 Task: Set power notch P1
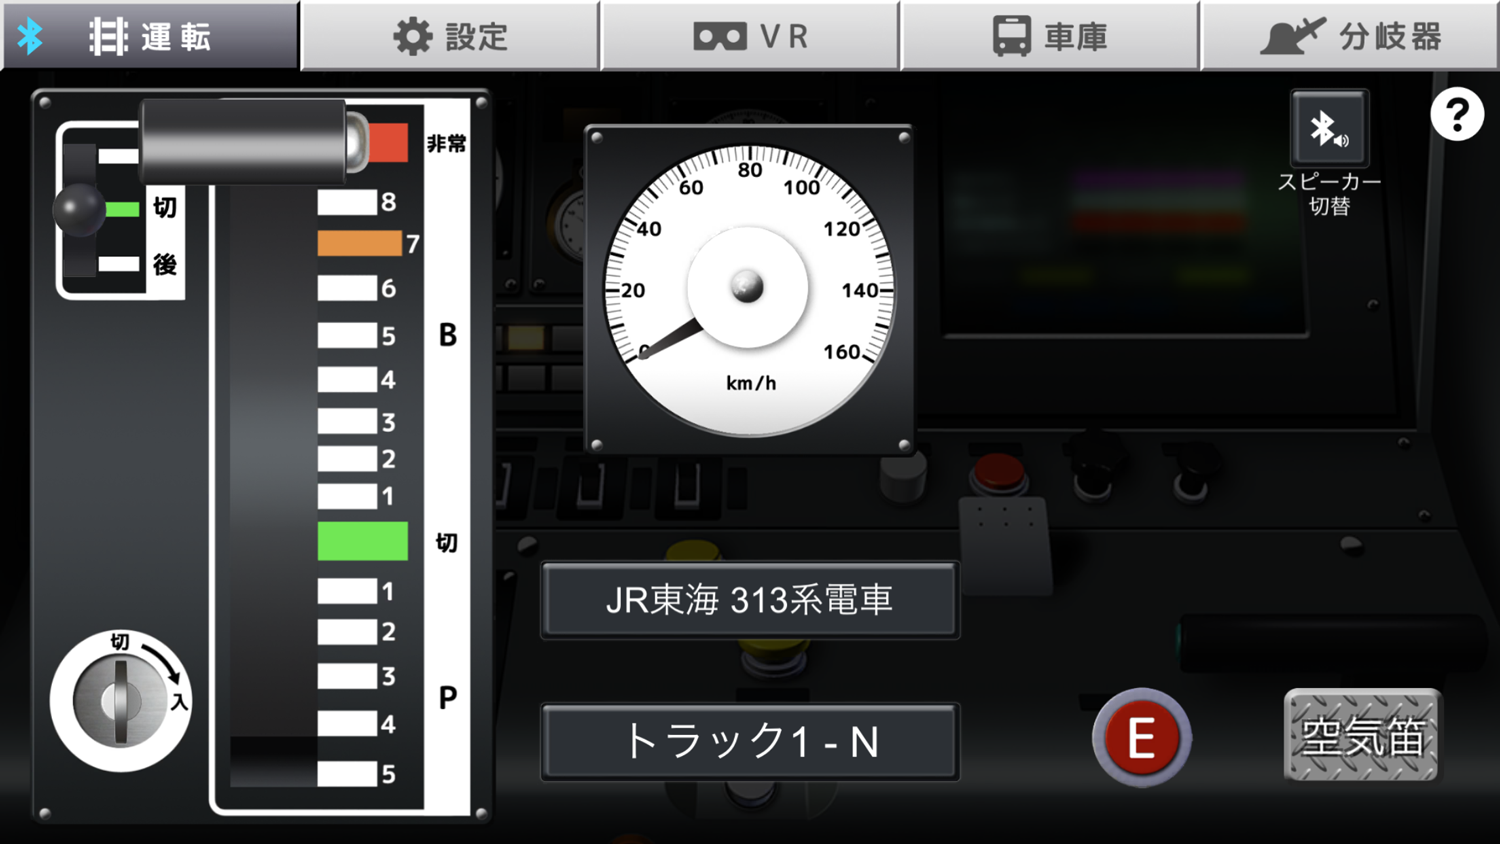pyautogui.click(x=347, y=591)
